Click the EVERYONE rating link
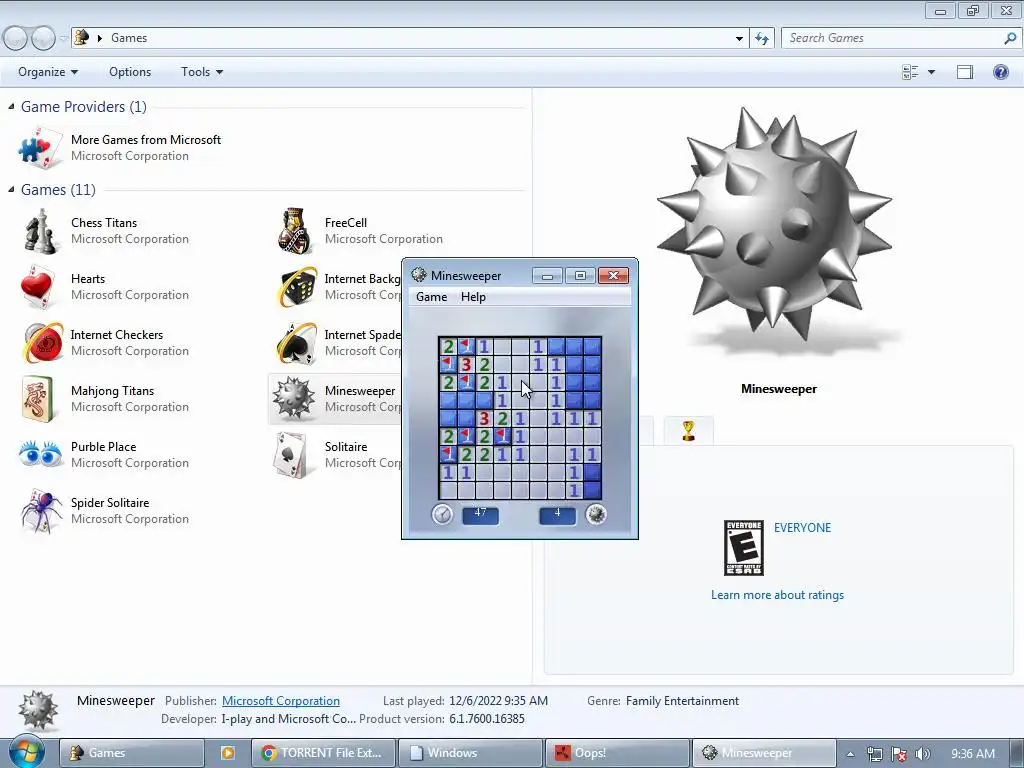 (803, 528)
